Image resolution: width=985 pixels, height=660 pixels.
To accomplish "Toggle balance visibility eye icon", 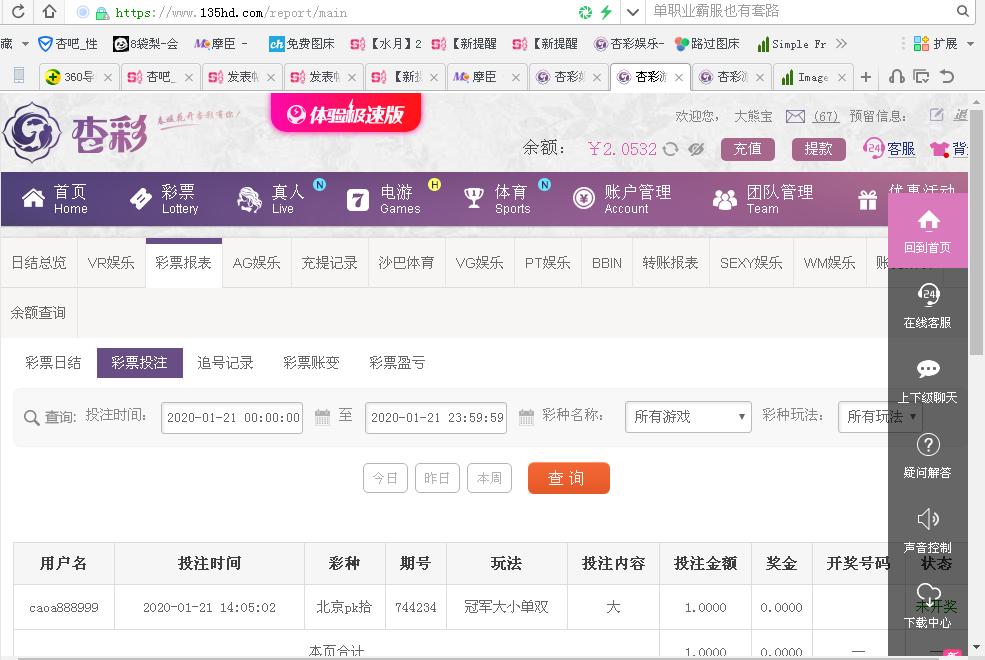I will coord(695,149).
